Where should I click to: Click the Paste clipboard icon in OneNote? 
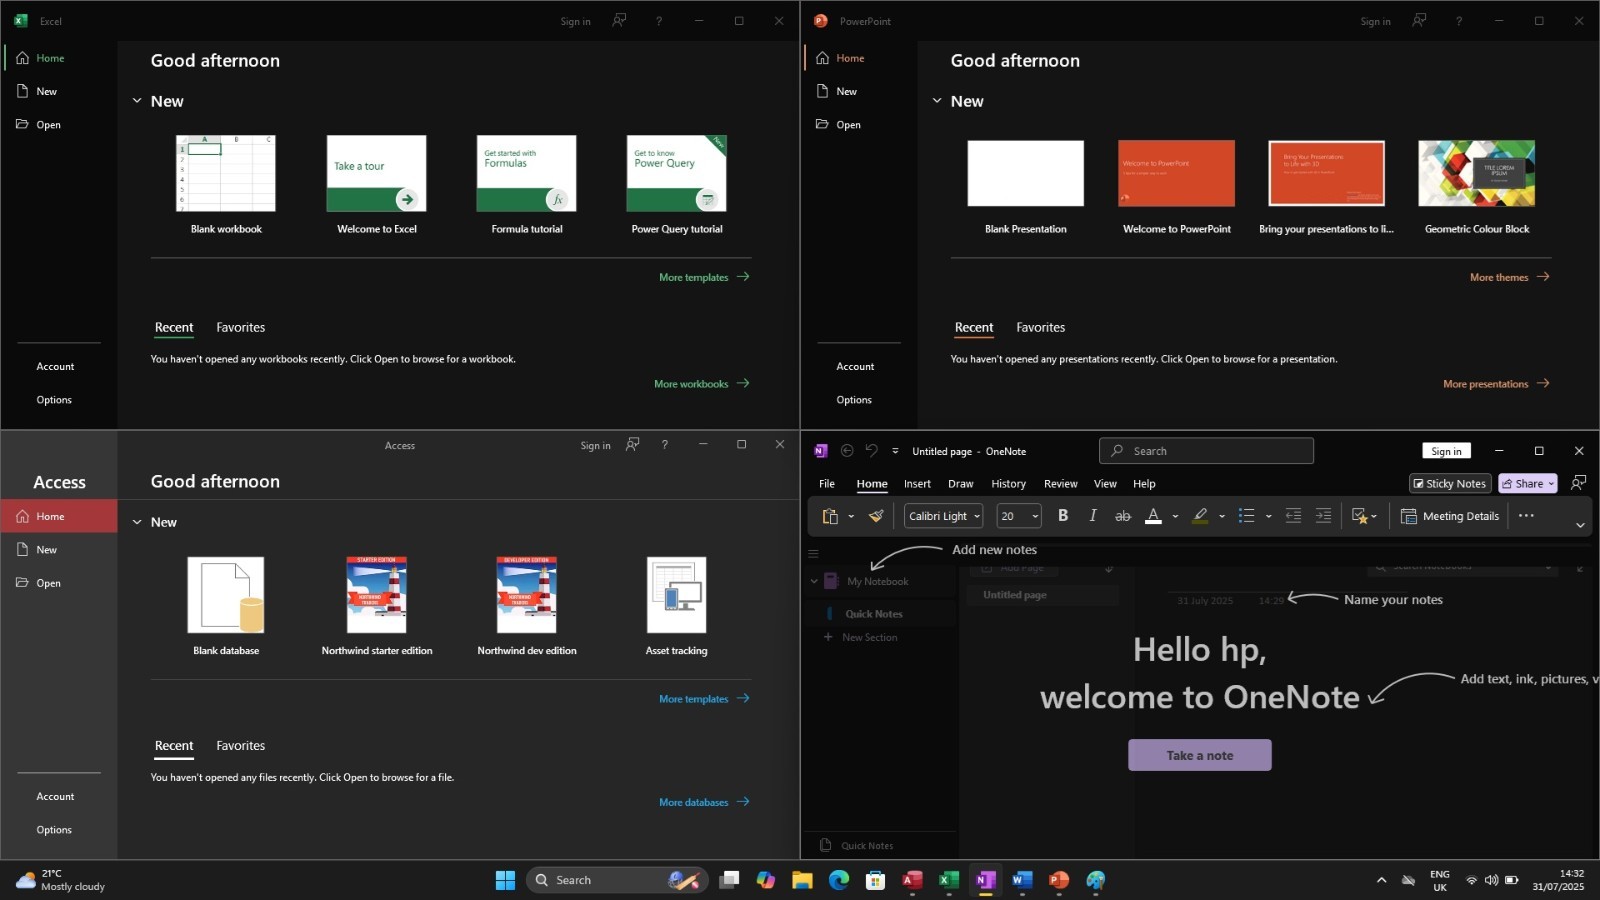coord(830,516)
